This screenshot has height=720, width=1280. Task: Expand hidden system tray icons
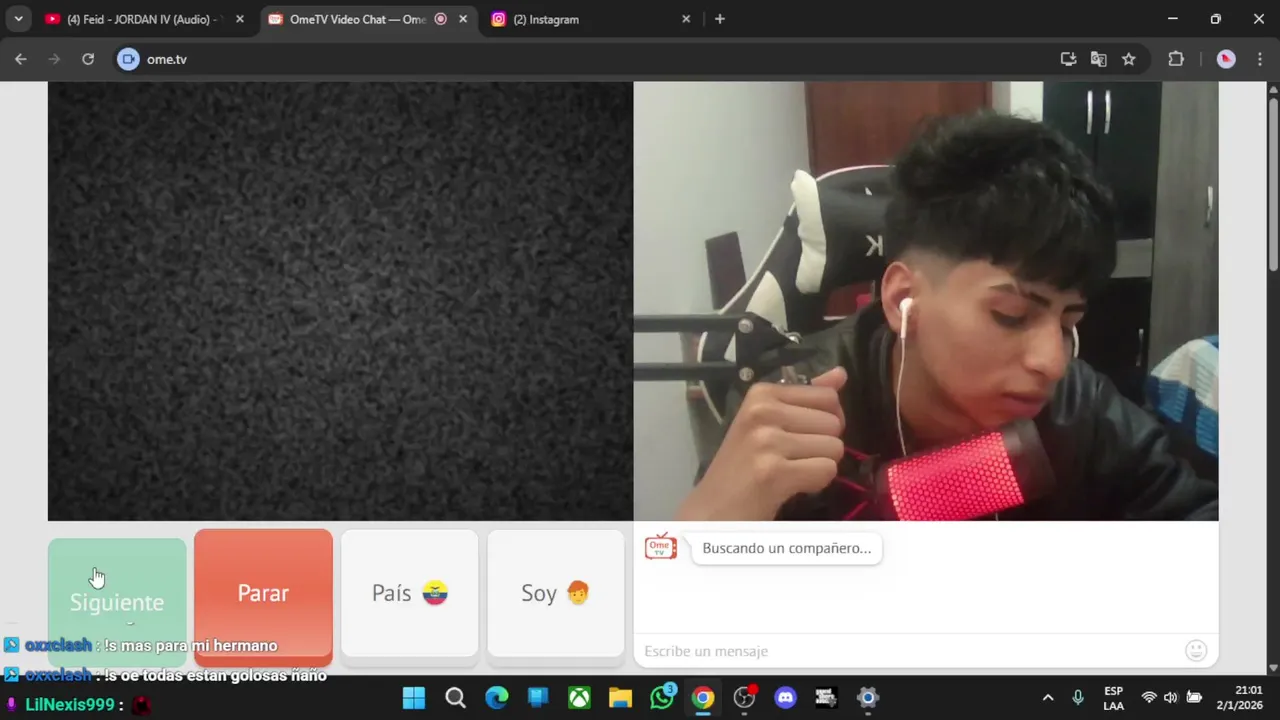tap(1048, 698)
